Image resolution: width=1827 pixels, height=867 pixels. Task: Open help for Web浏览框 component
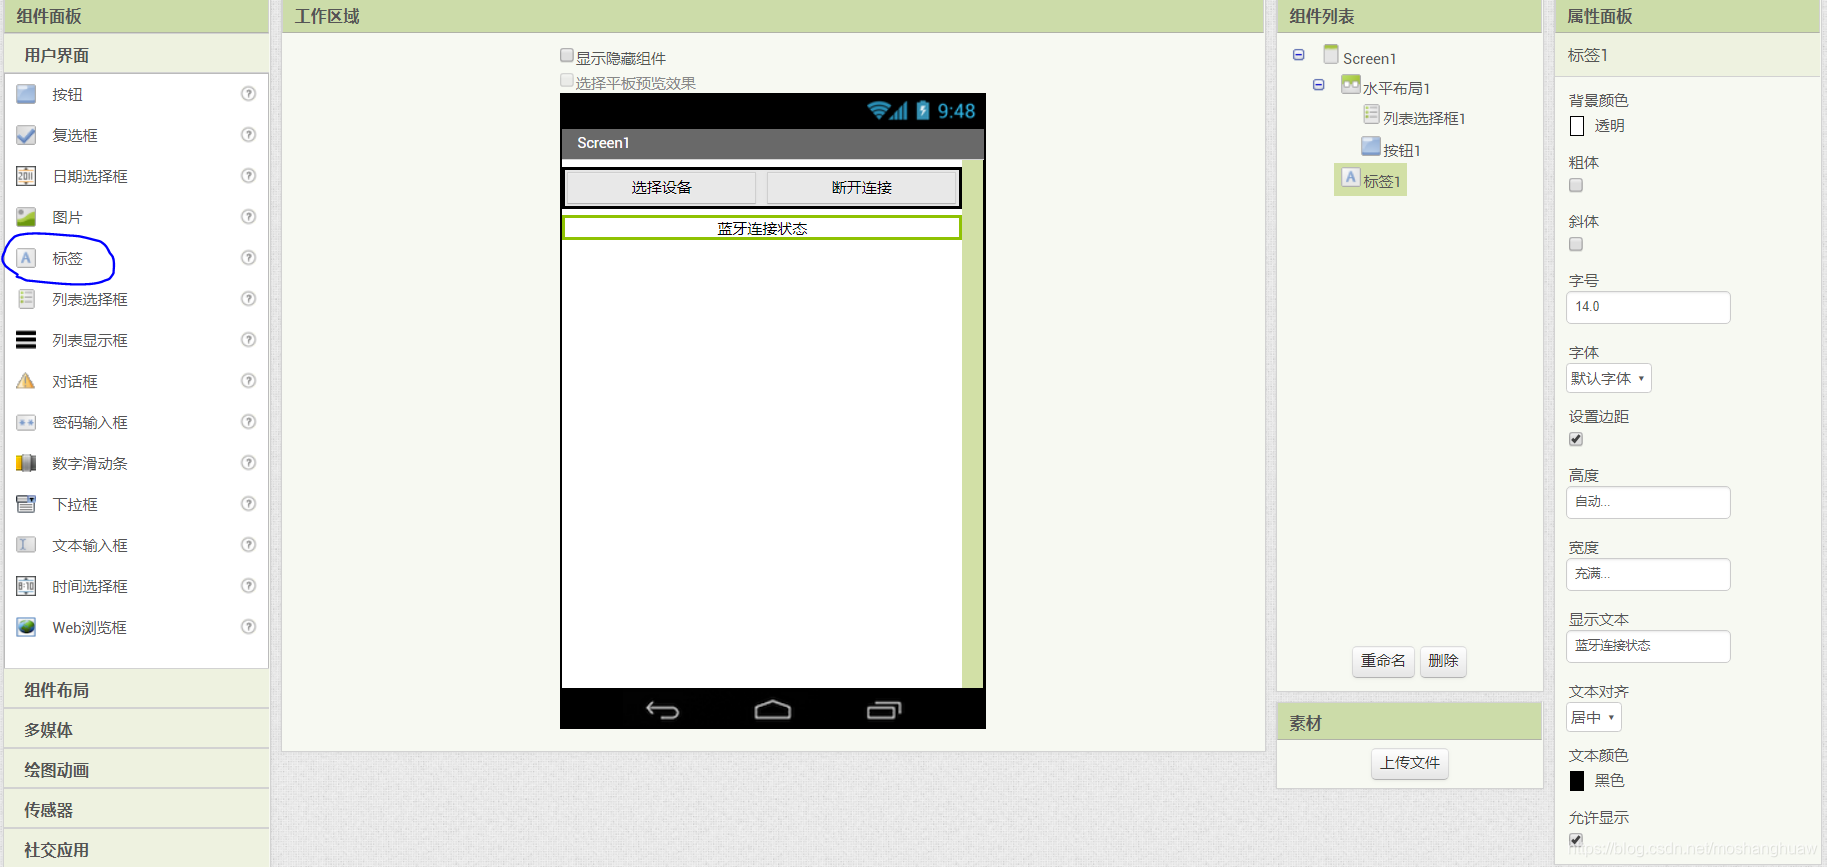pos(249,626)
